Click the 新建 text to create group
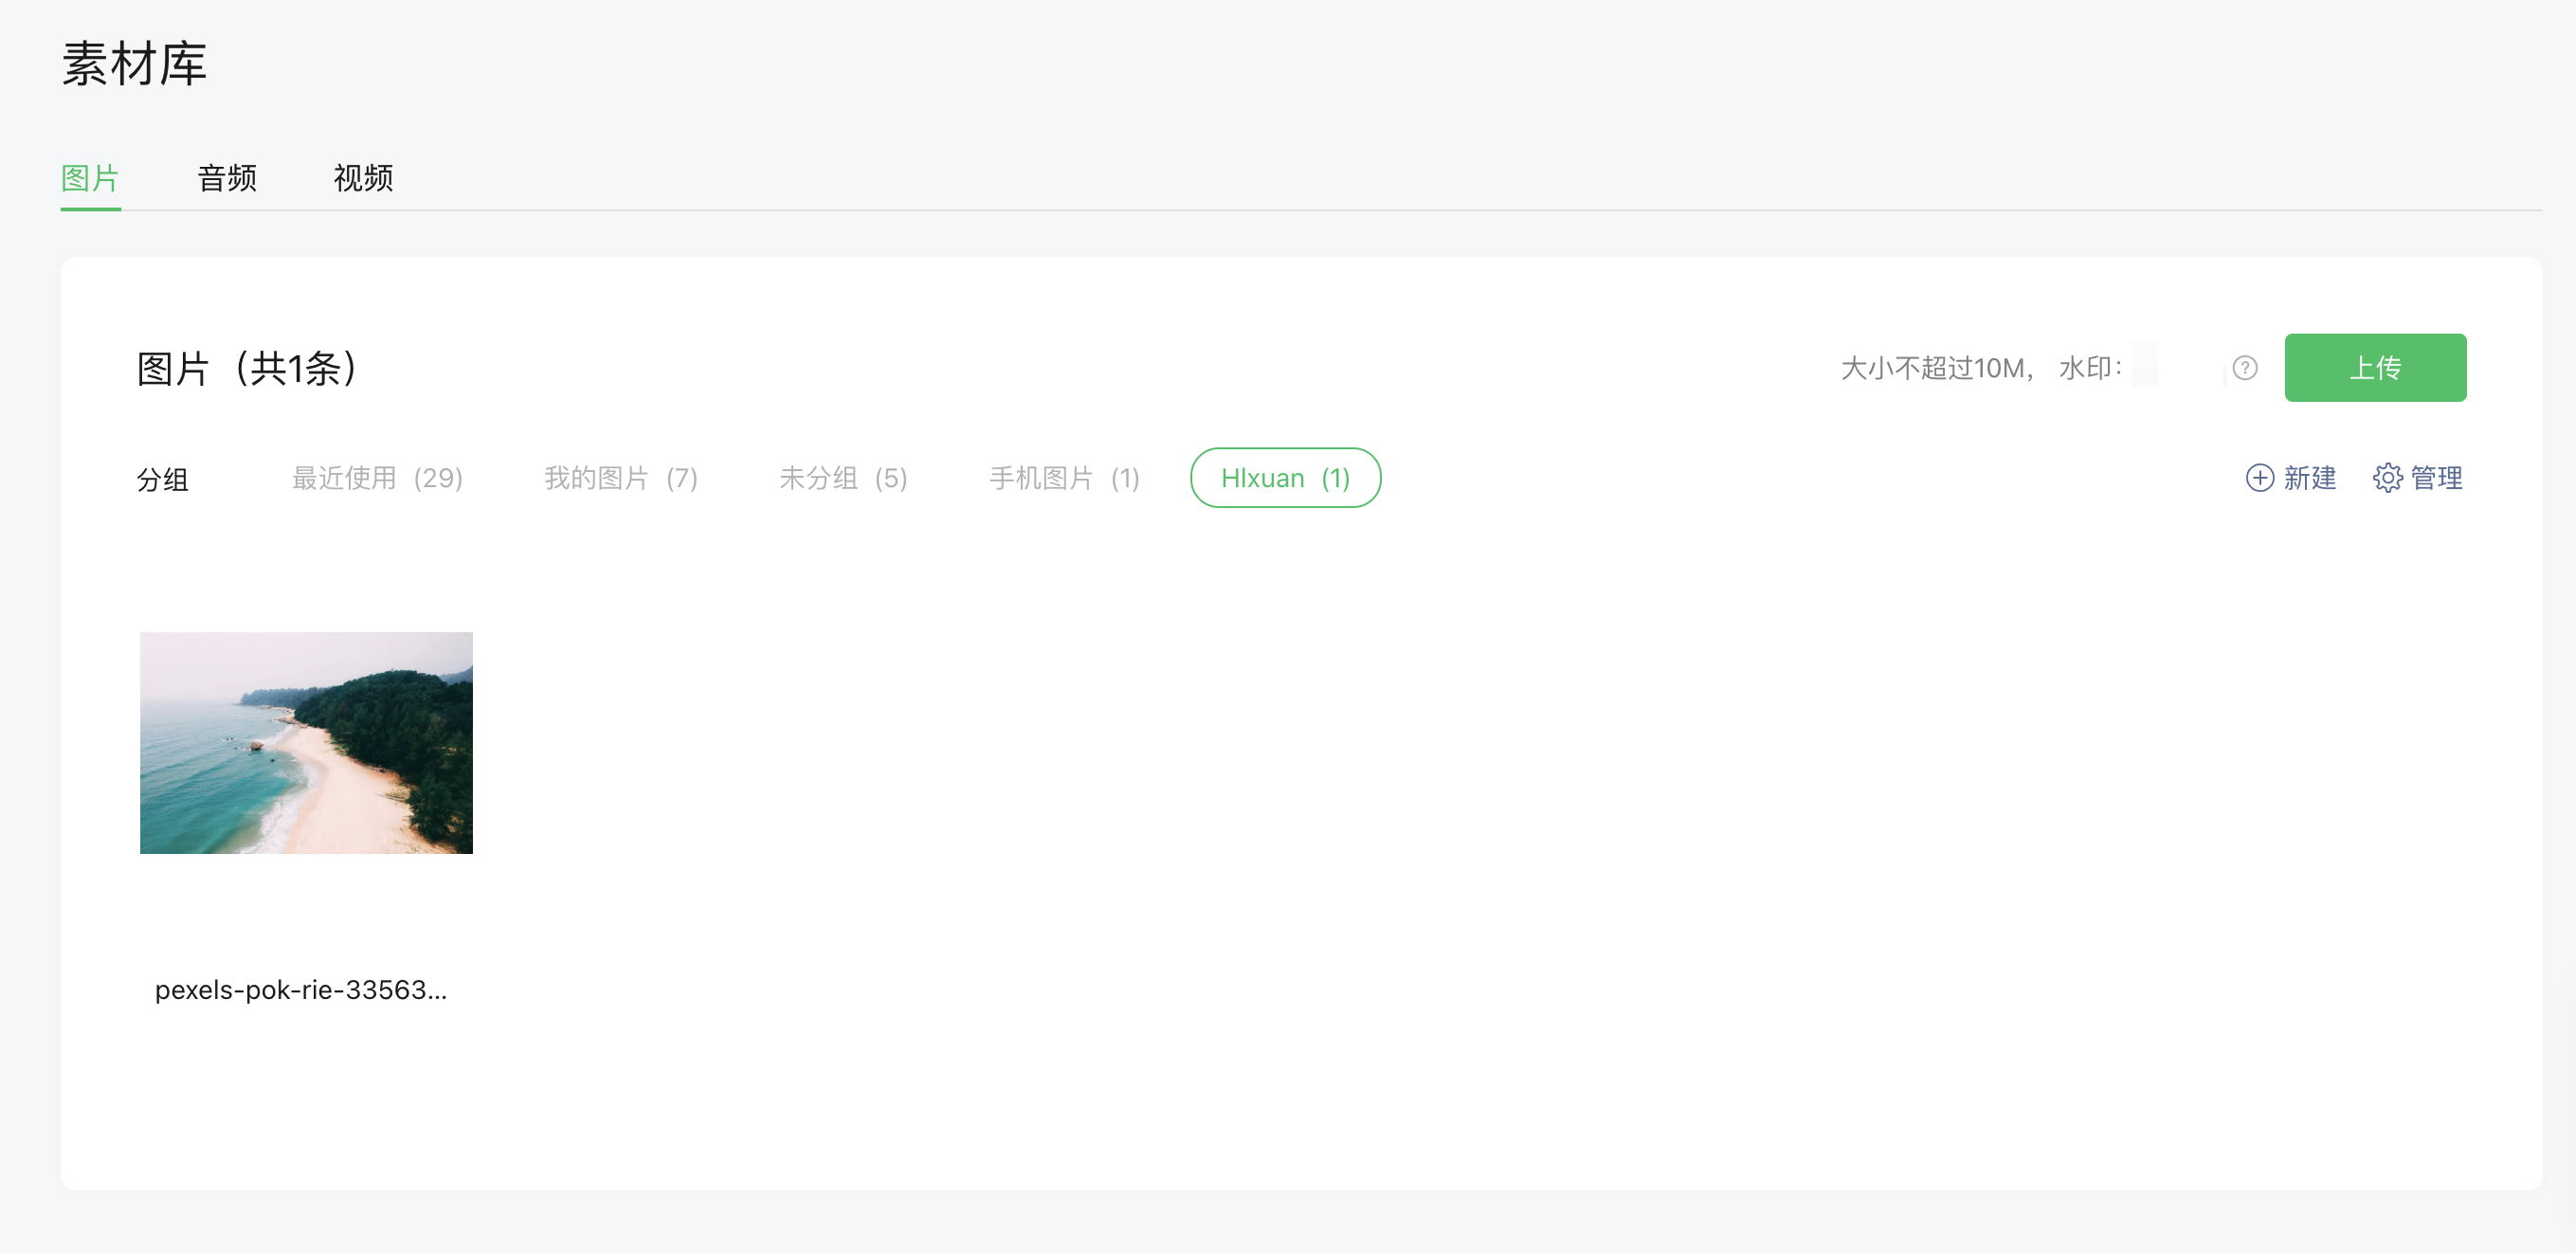This screenshot has width=2576, height=1253. pyautogui.click(x=2309, y=478)
